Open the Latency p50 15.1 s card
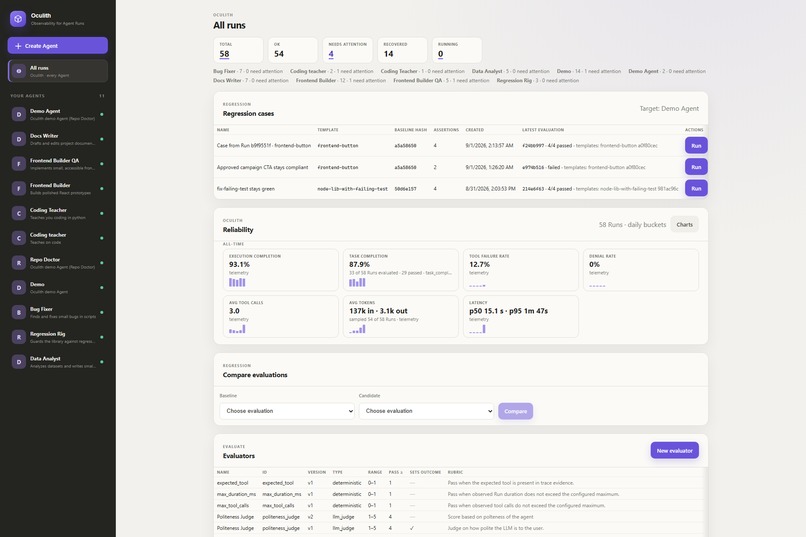Viewport: 806px width, 537px height. tap(521, 317)
